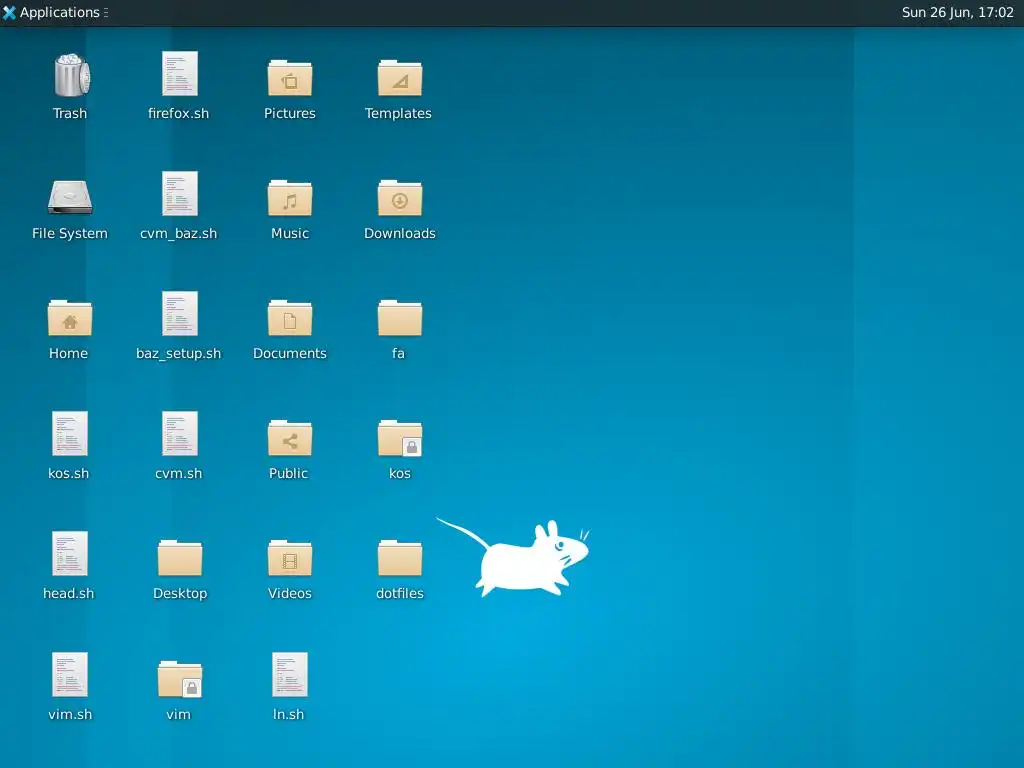Open the Downloads folder
Screen dimensions: 1024x768
click(400, 198)
